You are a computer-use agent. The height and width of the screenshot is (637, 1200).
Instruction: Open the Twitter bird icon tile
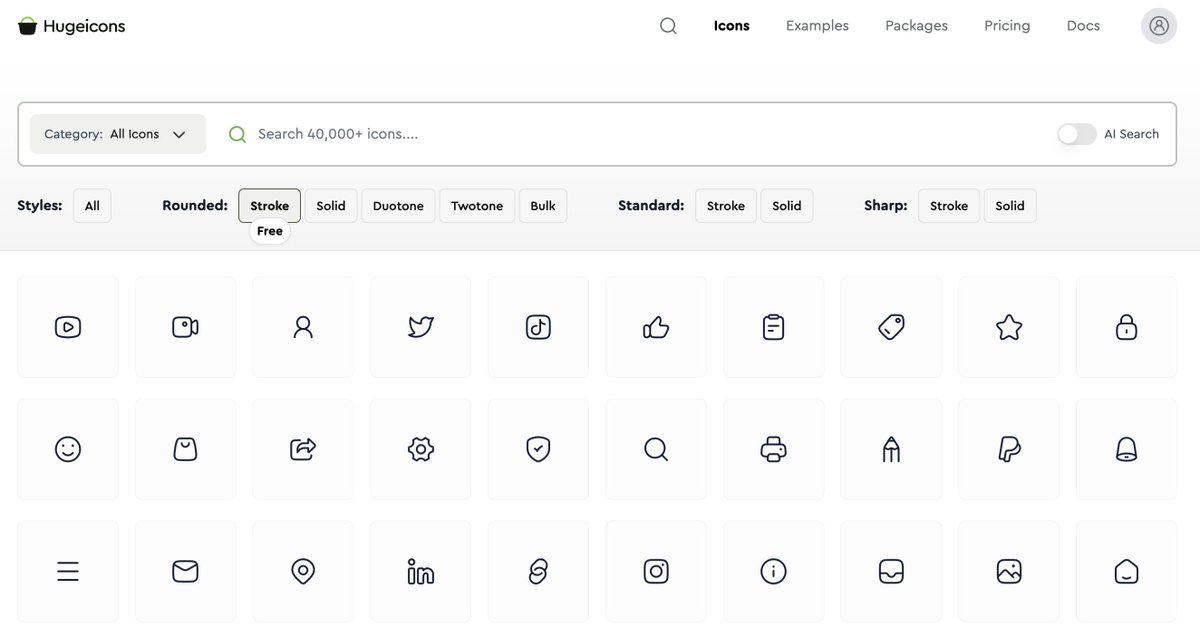[x=420, y=327]
